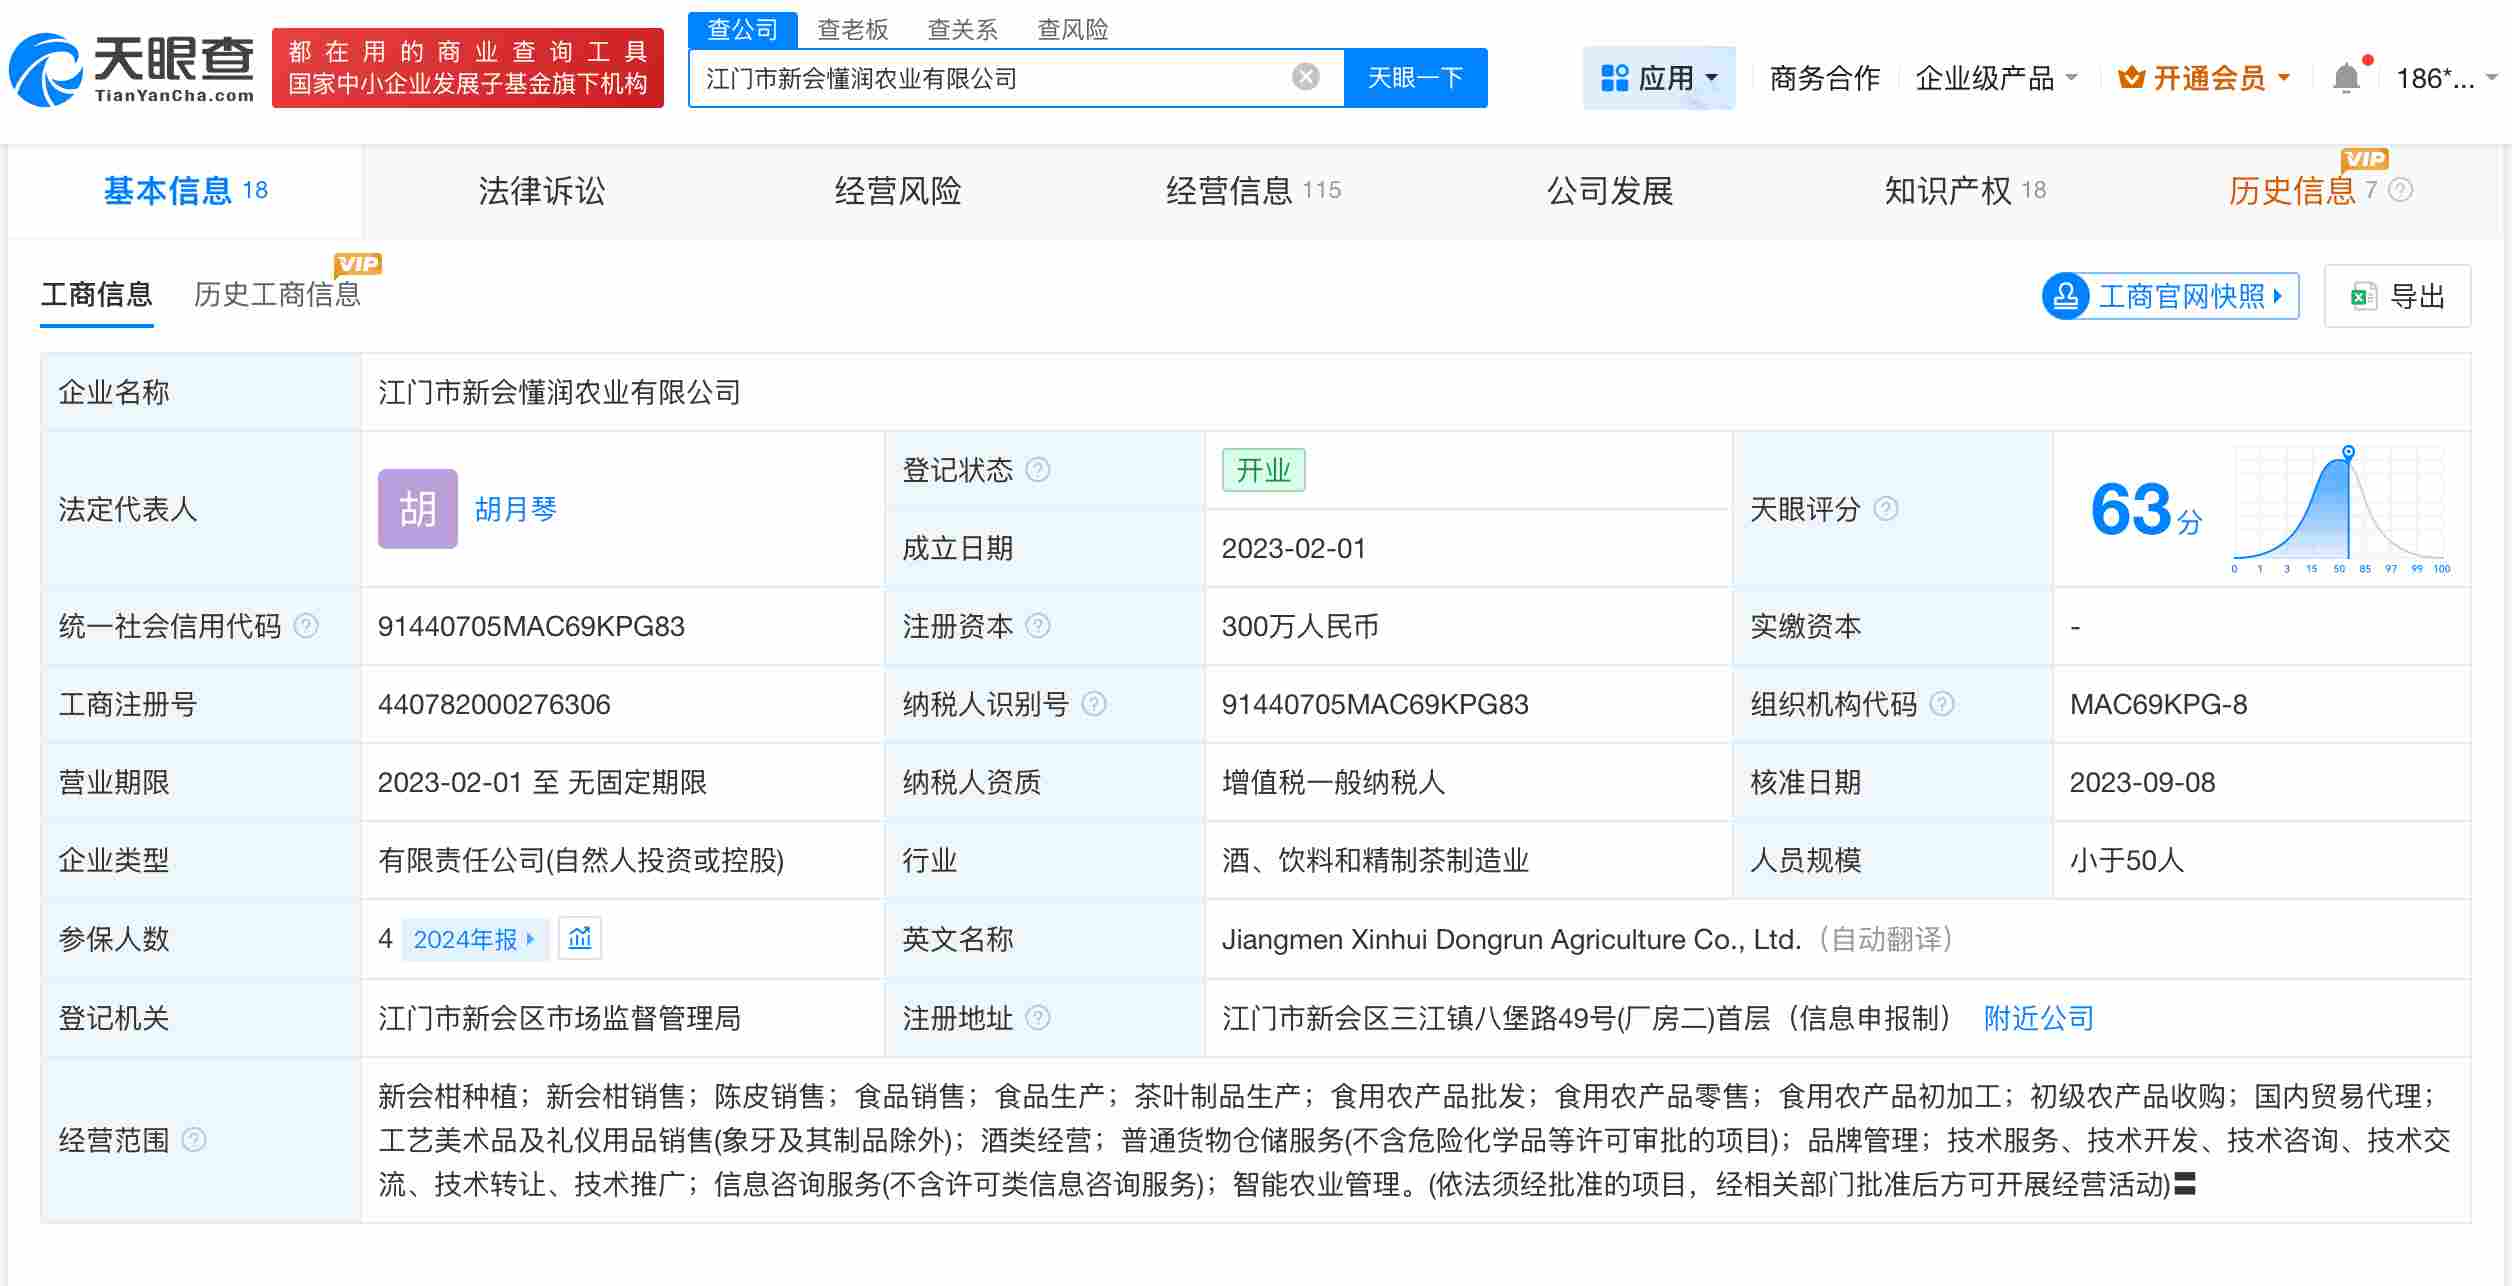Click the VIP crown icon beside 开通会员
This screenshot has width=2512, height=1286.
coord(2131,77)
